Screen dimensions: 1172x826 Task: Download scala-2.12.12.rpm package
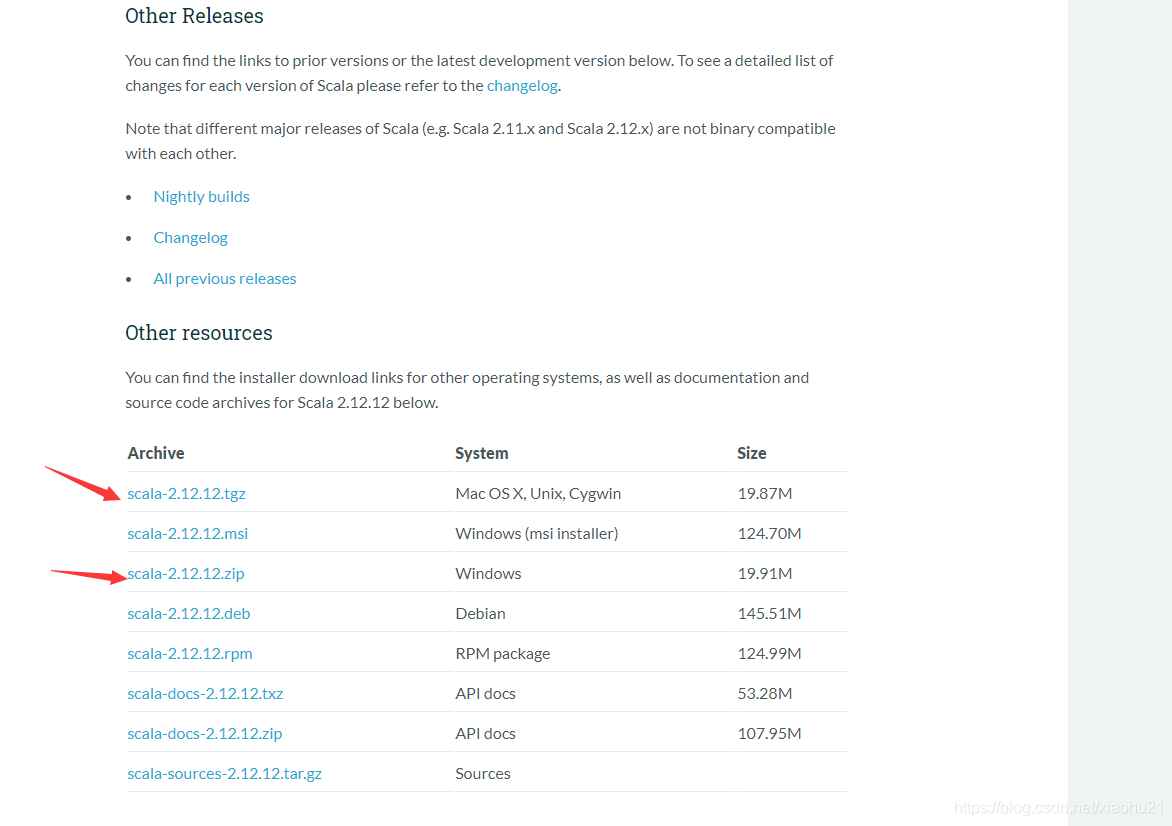pyautogui.click(x=189, y=653)
